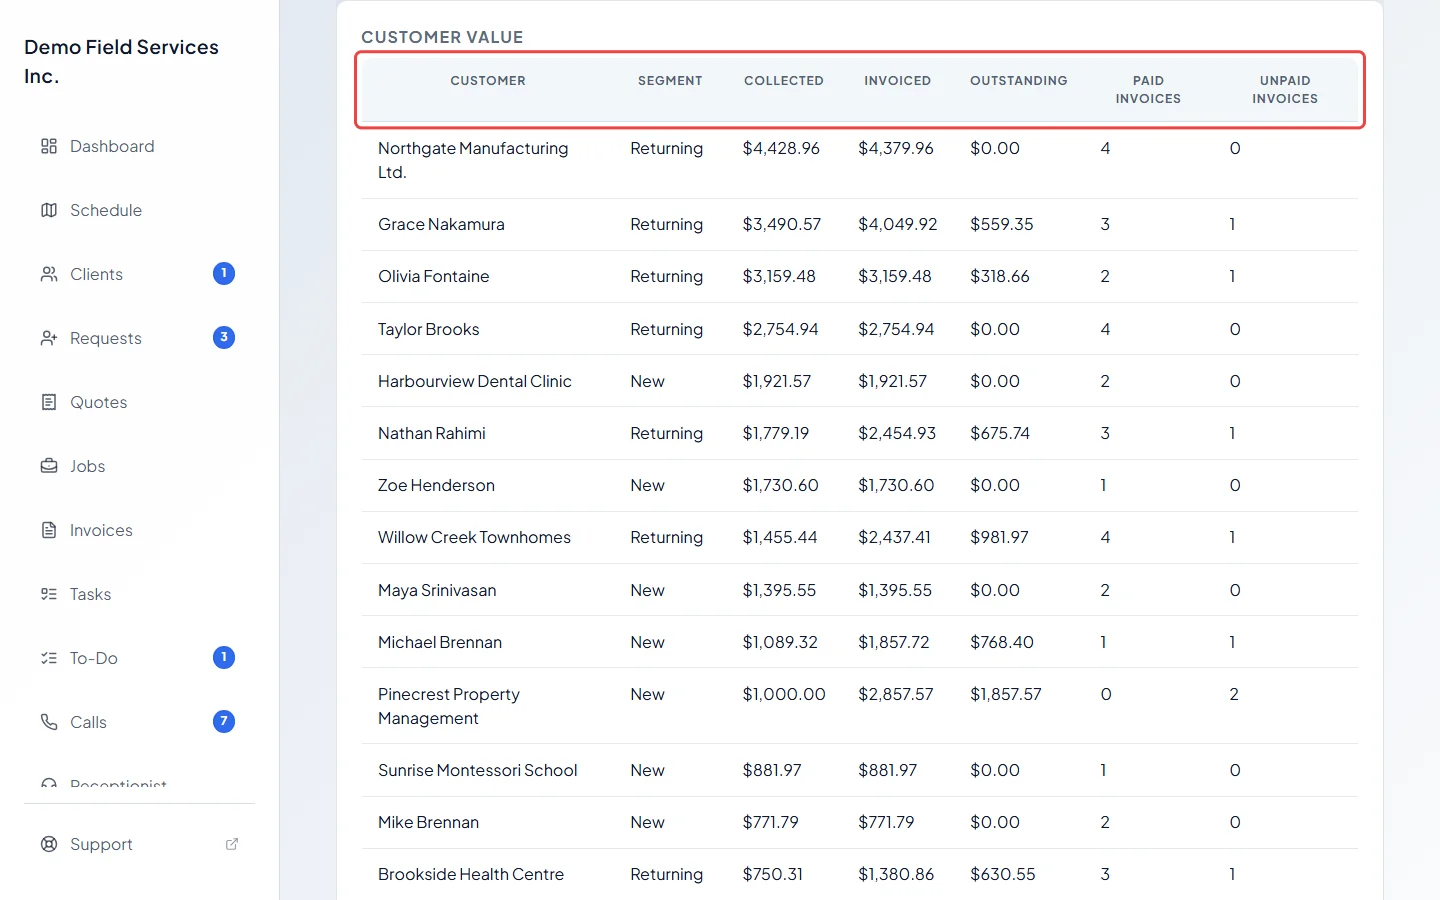Image resolution: width=1440 pixels, height=900 pixels.
Task: Click the external link icon beside Support
Action: (232, 844)
